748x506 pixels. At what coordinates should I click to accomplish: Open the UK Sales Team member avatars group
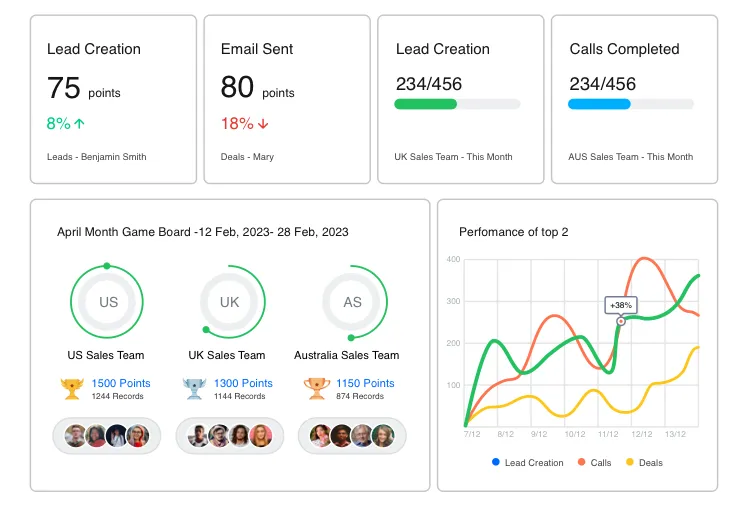pyautogui.click(x=229, y=436)
